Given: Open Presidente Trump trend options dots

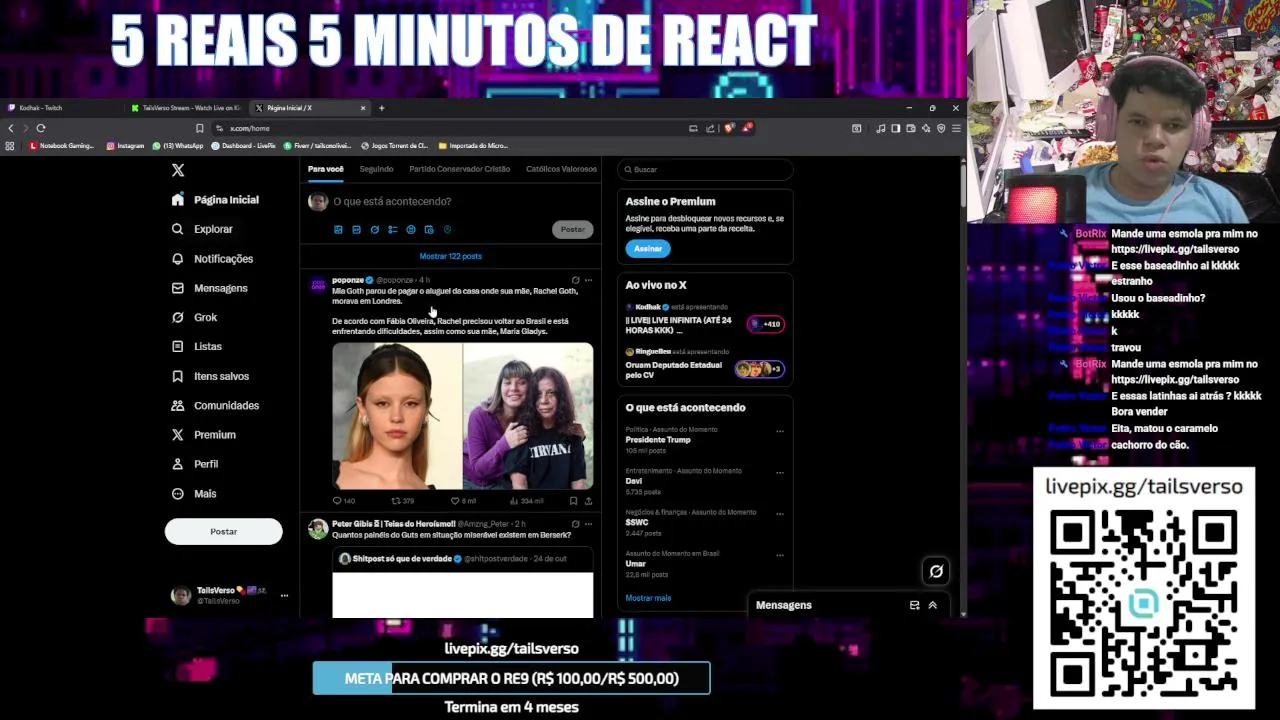Looking at the screenshot, I should point(780,431).
